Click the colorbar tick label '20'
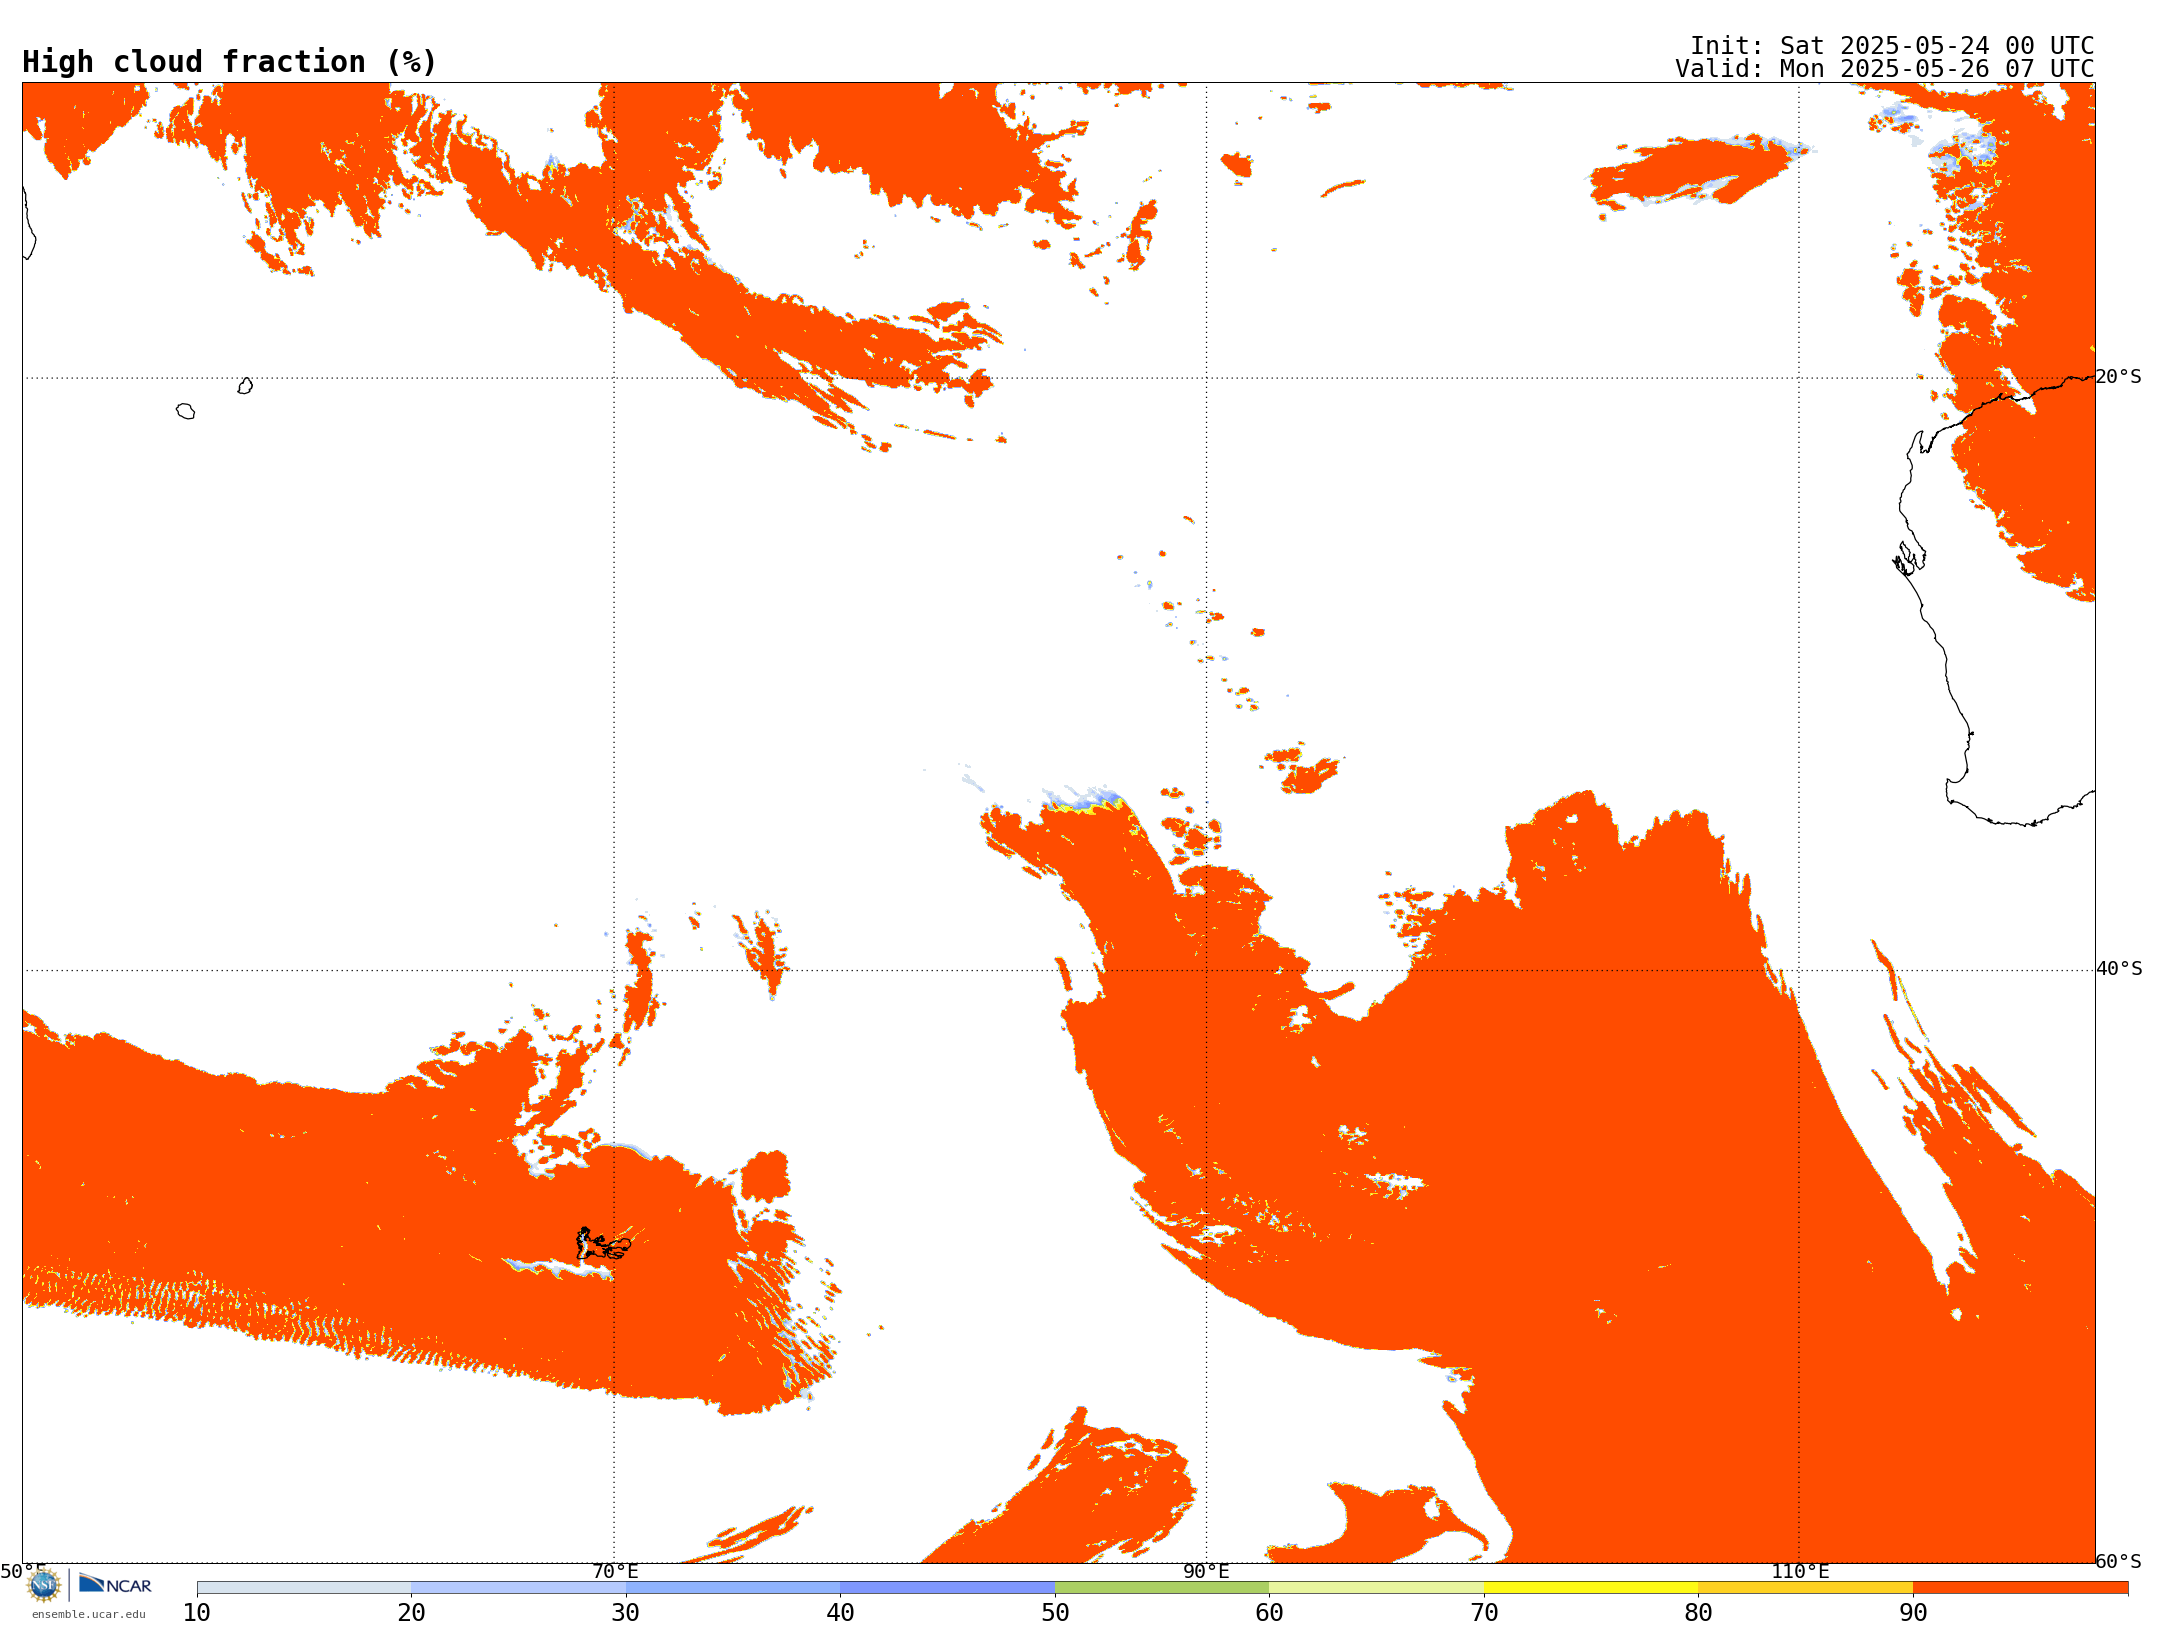Screen dimensions: 2160x1626 coord(411,1613)
